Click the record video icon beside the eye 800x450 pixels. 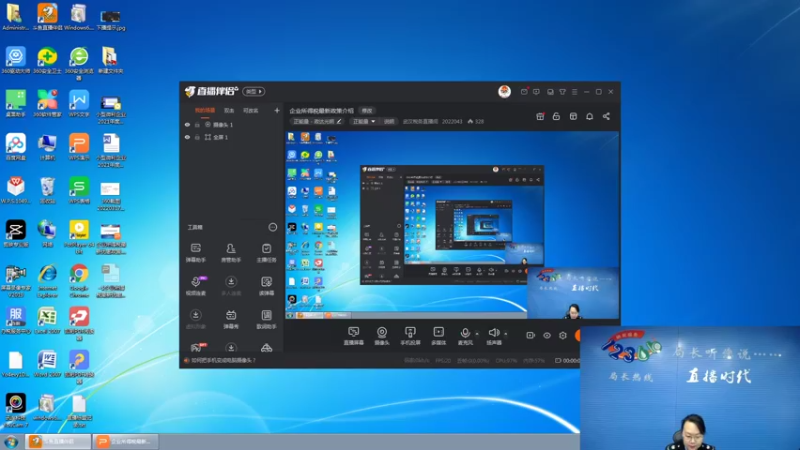click(531, 335)
